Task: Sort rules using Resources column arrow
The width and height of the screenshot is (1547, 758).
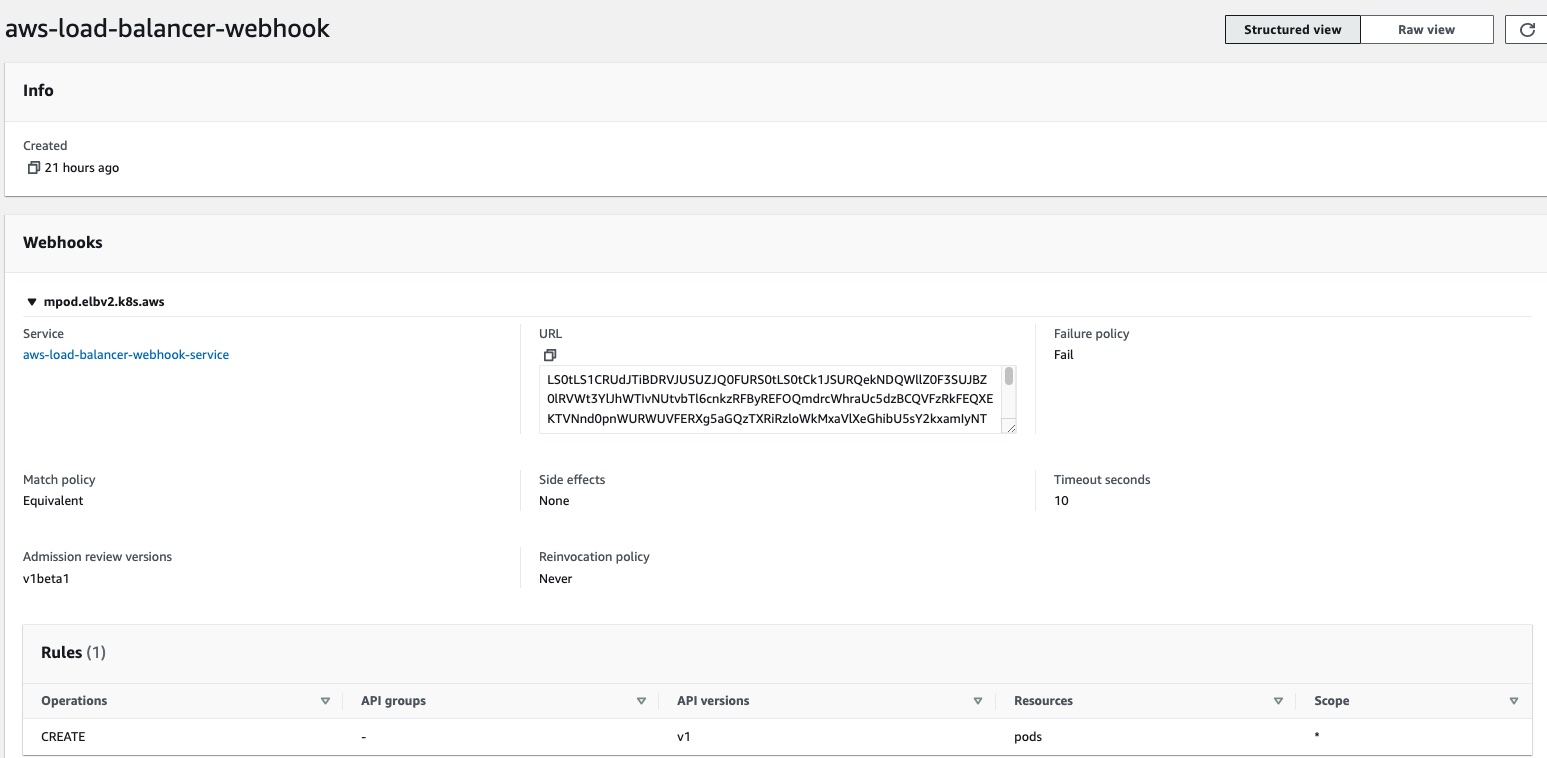Action: (1278, 701)
